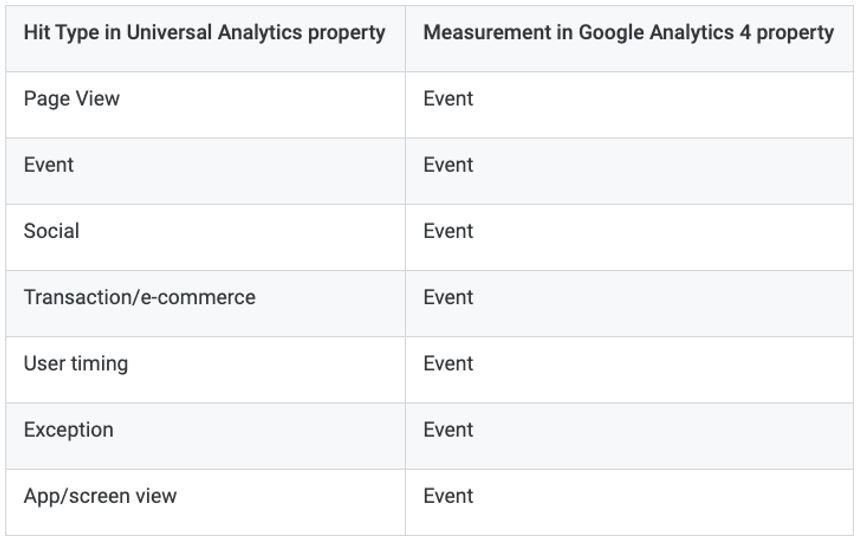This screenshot has width=859, height=542.
Task: Click the 'Event' hit type cell
Action: (205, 171)
